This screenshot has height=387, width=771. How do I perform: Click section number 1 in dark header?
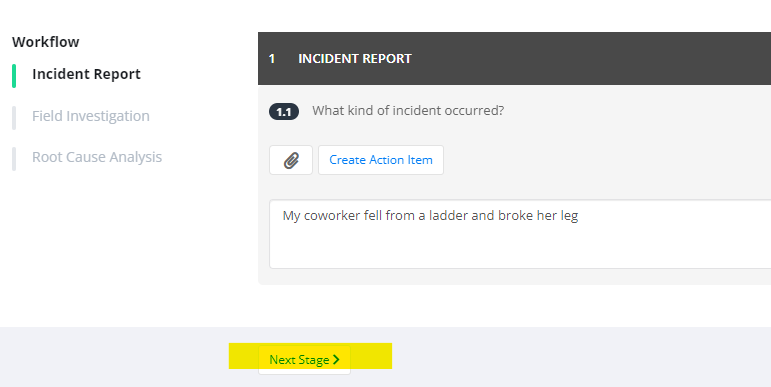click(x=271, y=59)
